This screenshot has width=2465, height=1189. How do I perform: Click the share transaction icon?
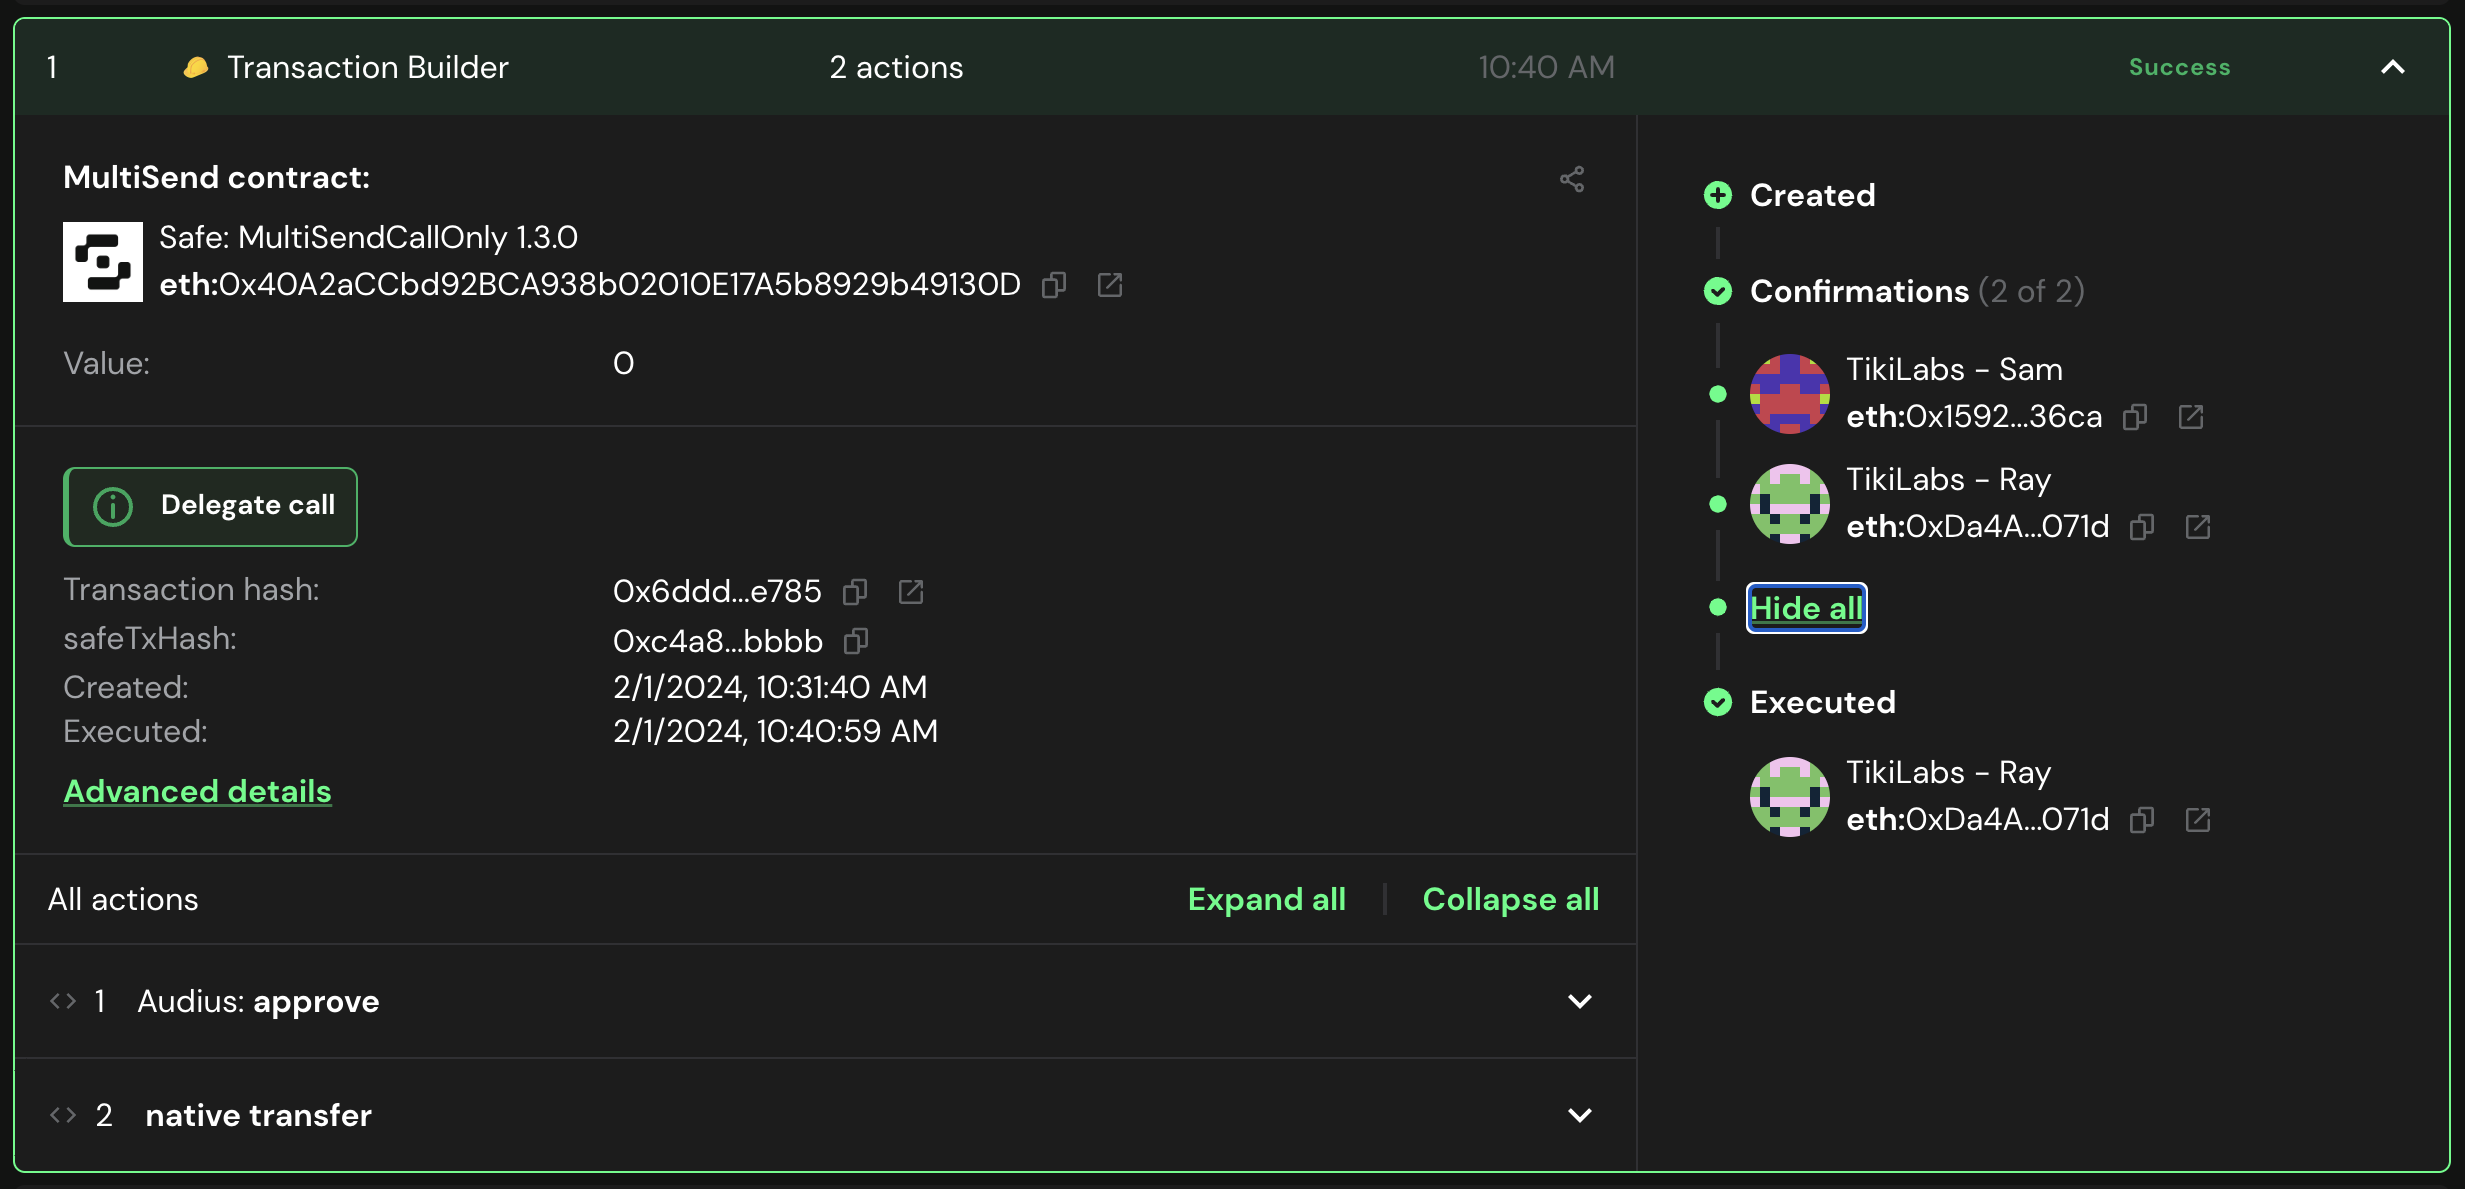point(1572,179)
